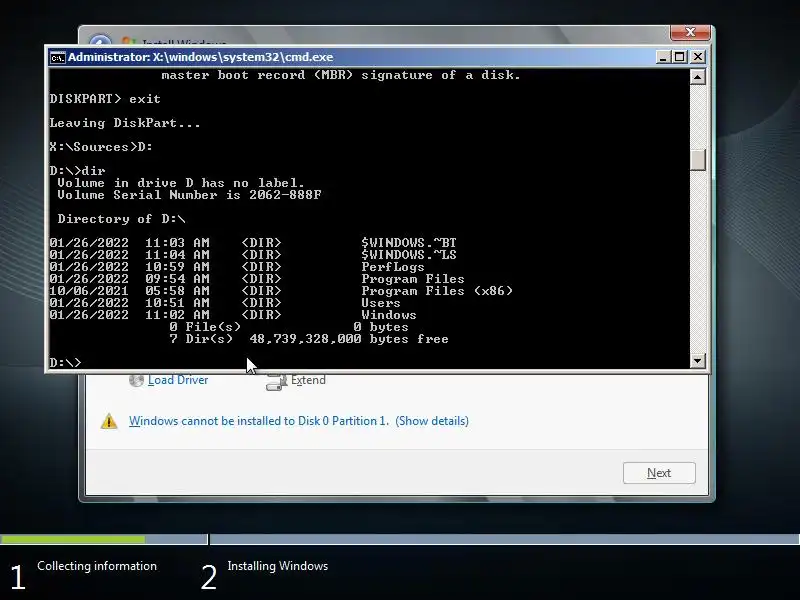Image resolution: width=800 pixels, height=600 pixels.
Task: Click the cmd vertical scrollbar thumb
Action: [x=697, y=160]
